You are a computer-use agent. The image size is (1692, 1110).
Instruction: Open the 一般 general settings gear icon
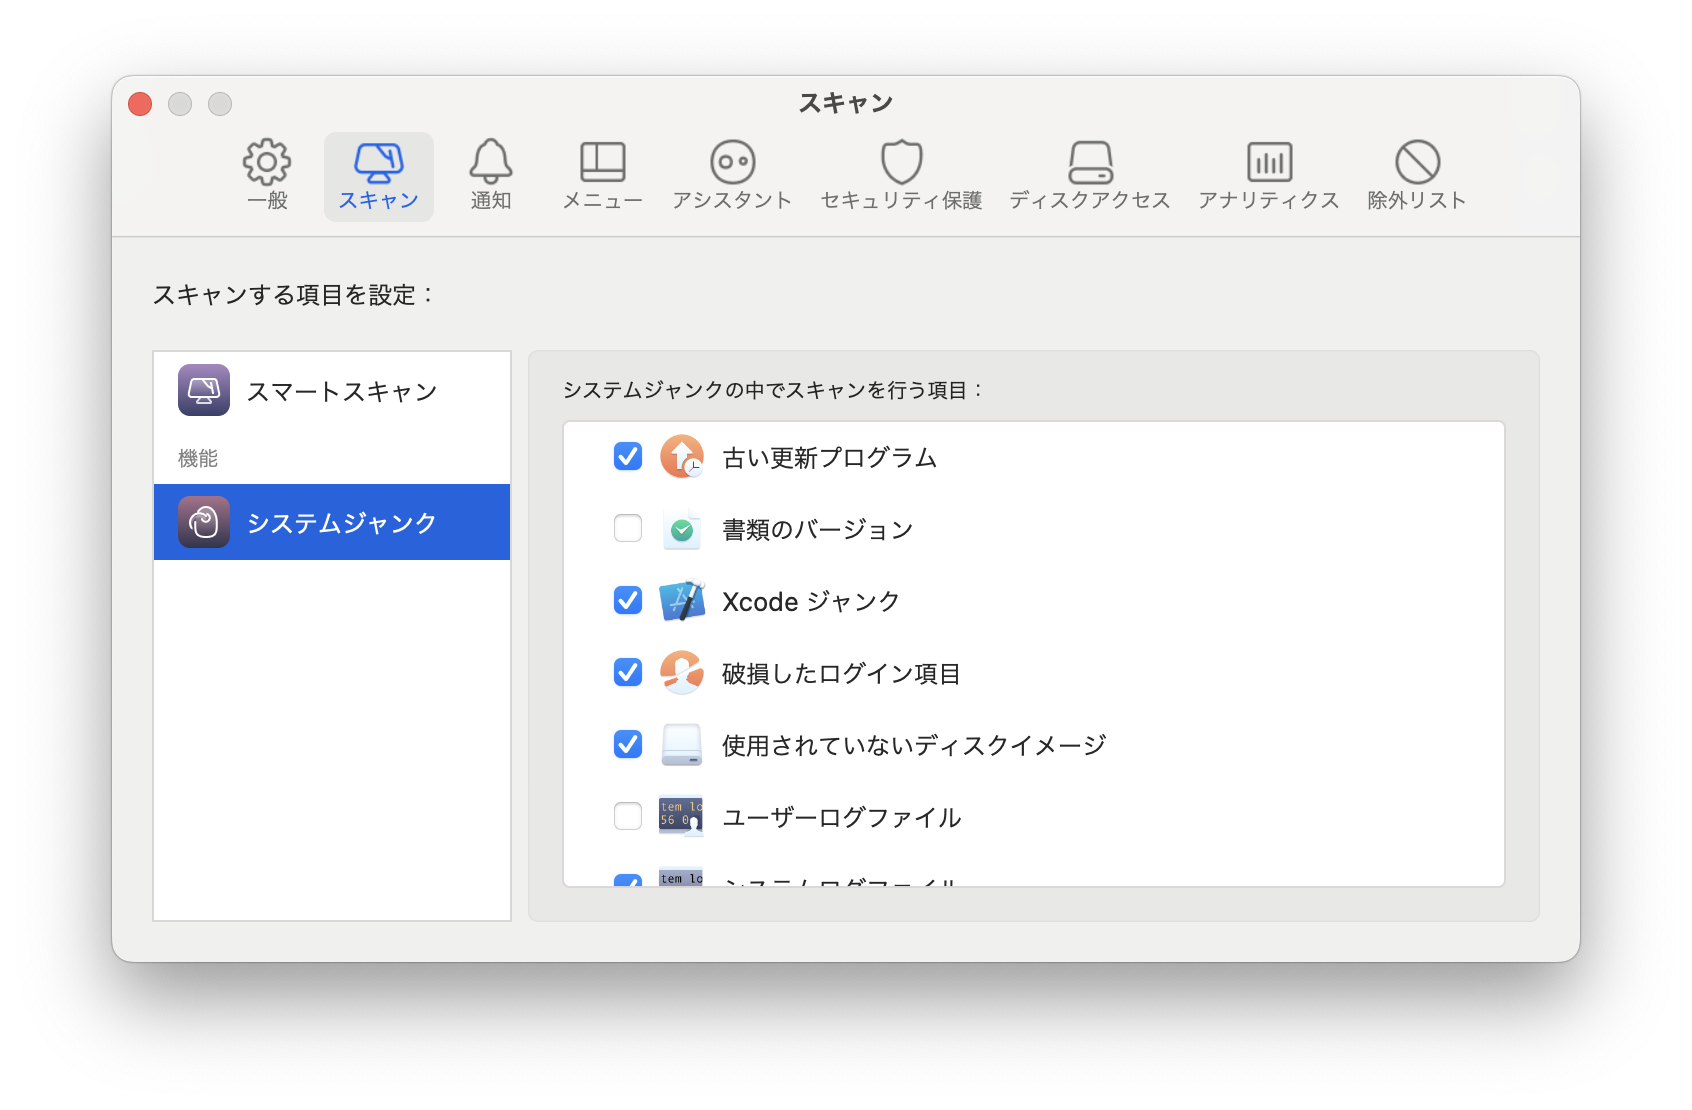click(x=267, y=162)
